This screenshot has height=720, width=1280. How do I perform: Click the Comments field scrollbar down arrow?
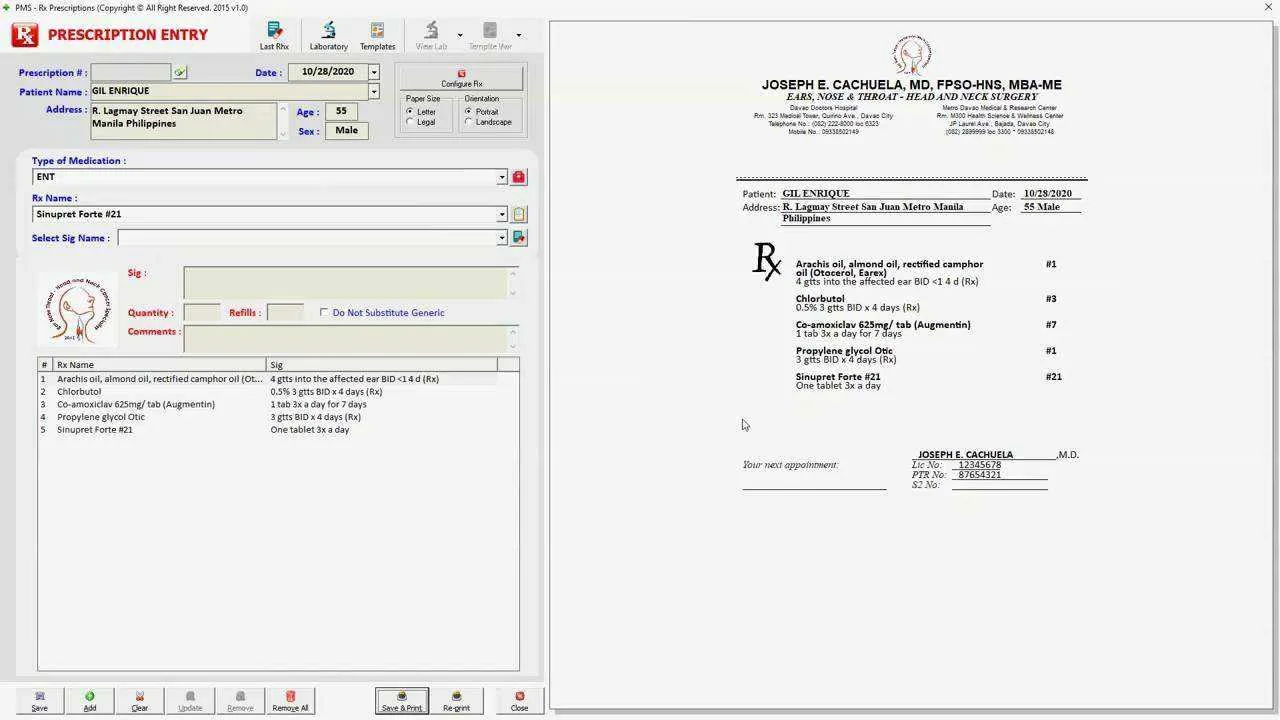(x=513, y=345)
